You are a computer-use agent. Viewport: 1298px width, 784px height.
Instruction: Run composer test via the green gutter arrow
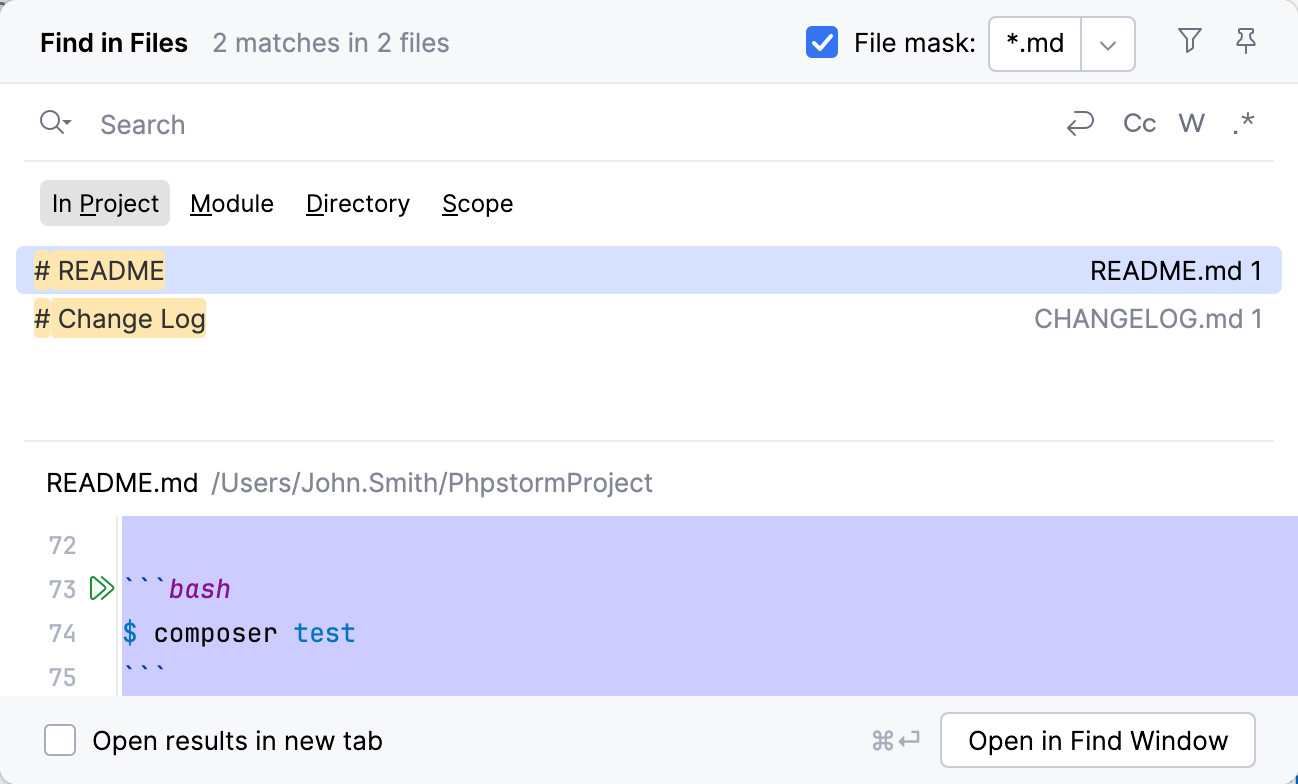100,588
